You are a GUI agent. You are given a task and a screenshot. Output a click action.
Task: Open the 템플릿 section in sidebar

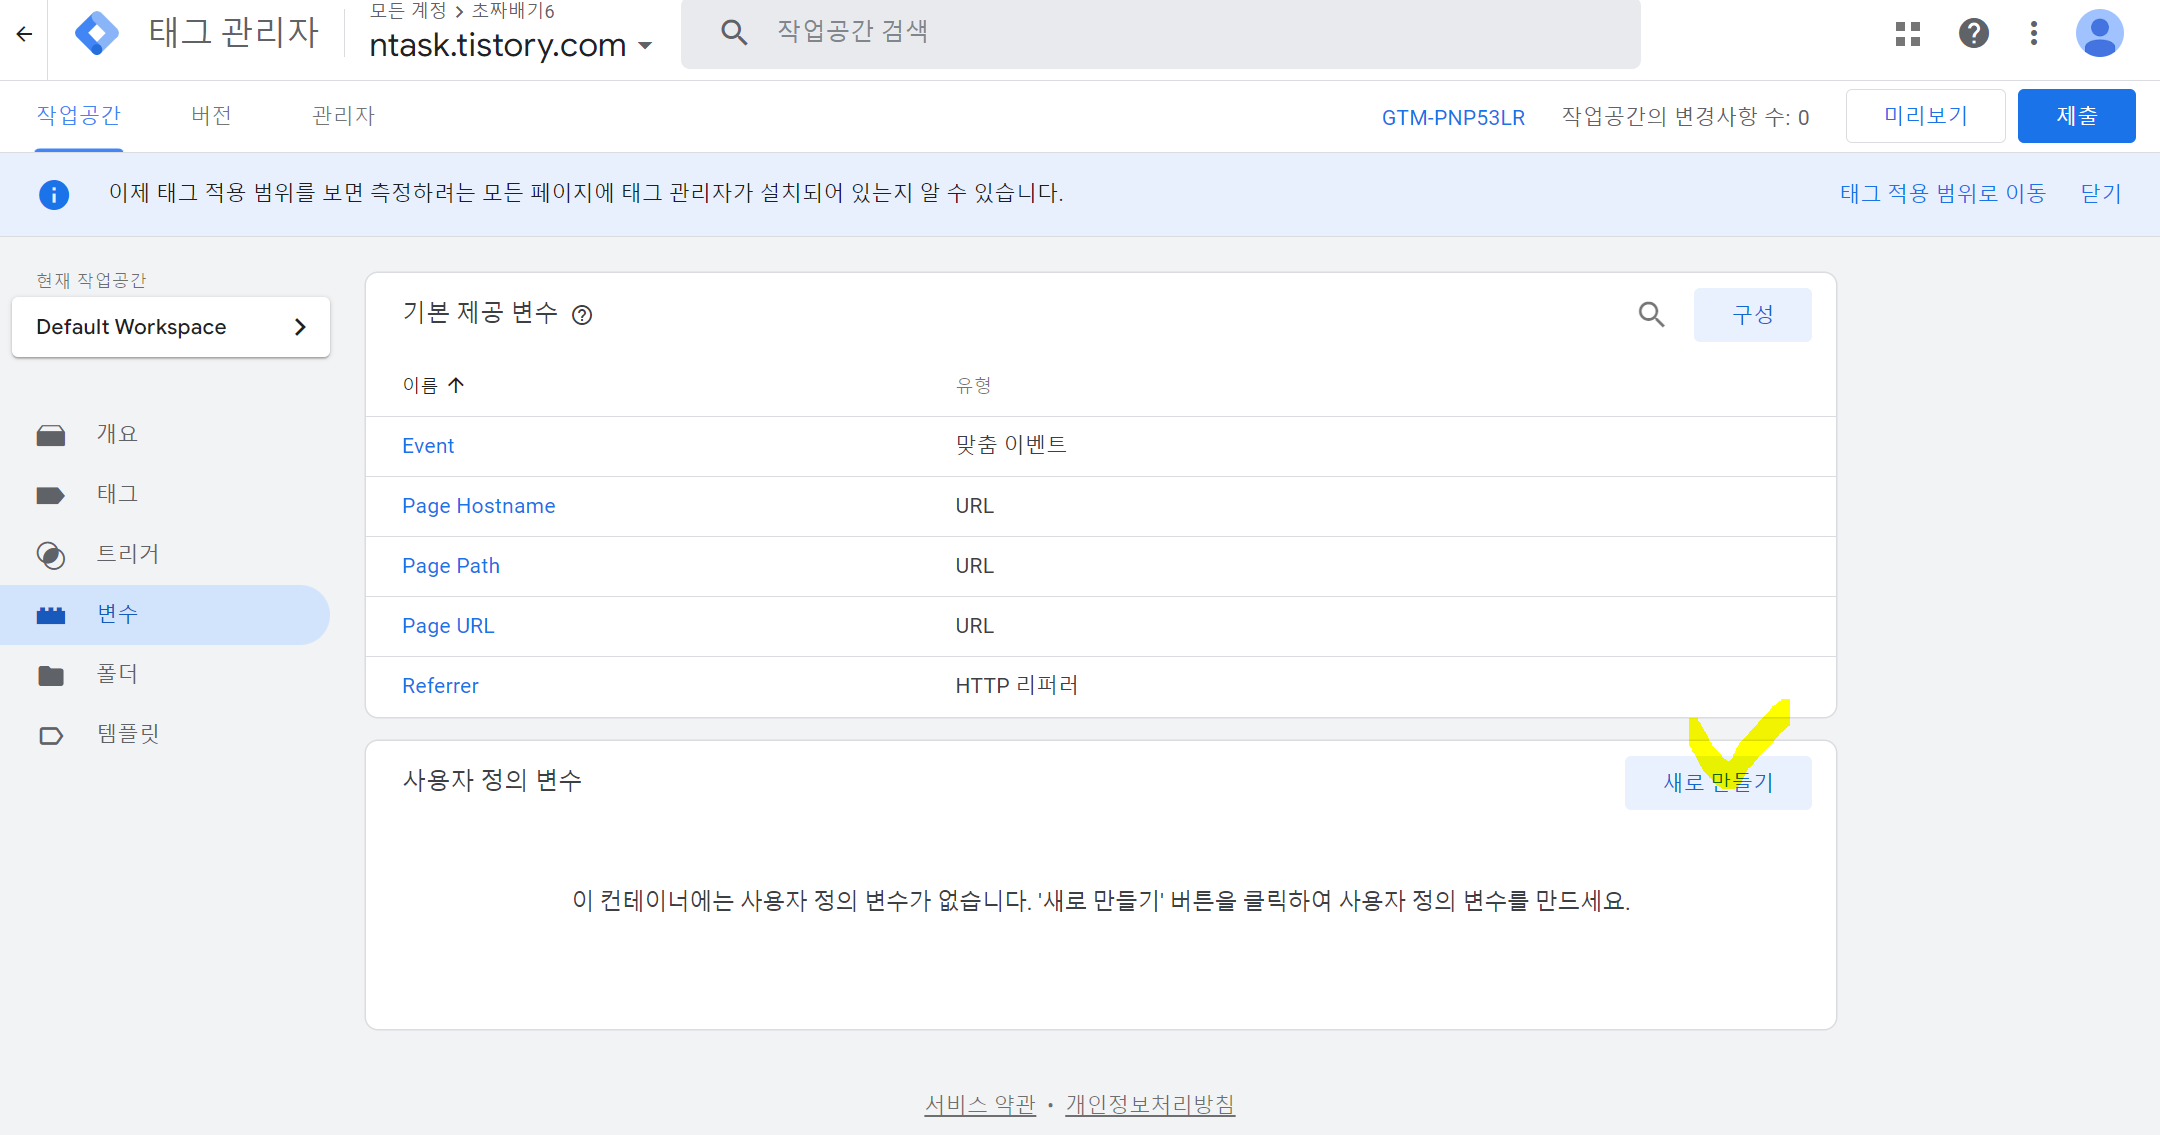click(127, 734)
